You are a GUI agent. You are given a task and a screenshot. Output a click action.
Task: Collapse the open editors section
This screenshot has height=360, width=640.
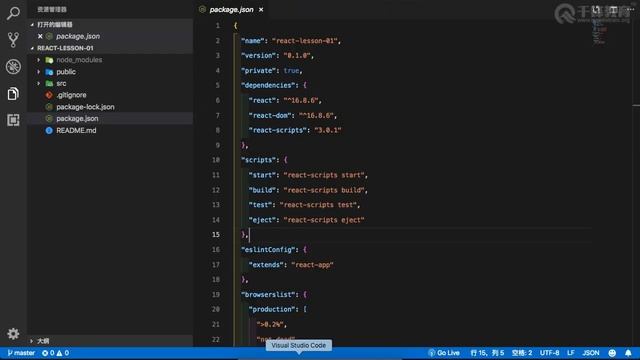(32, 24)
